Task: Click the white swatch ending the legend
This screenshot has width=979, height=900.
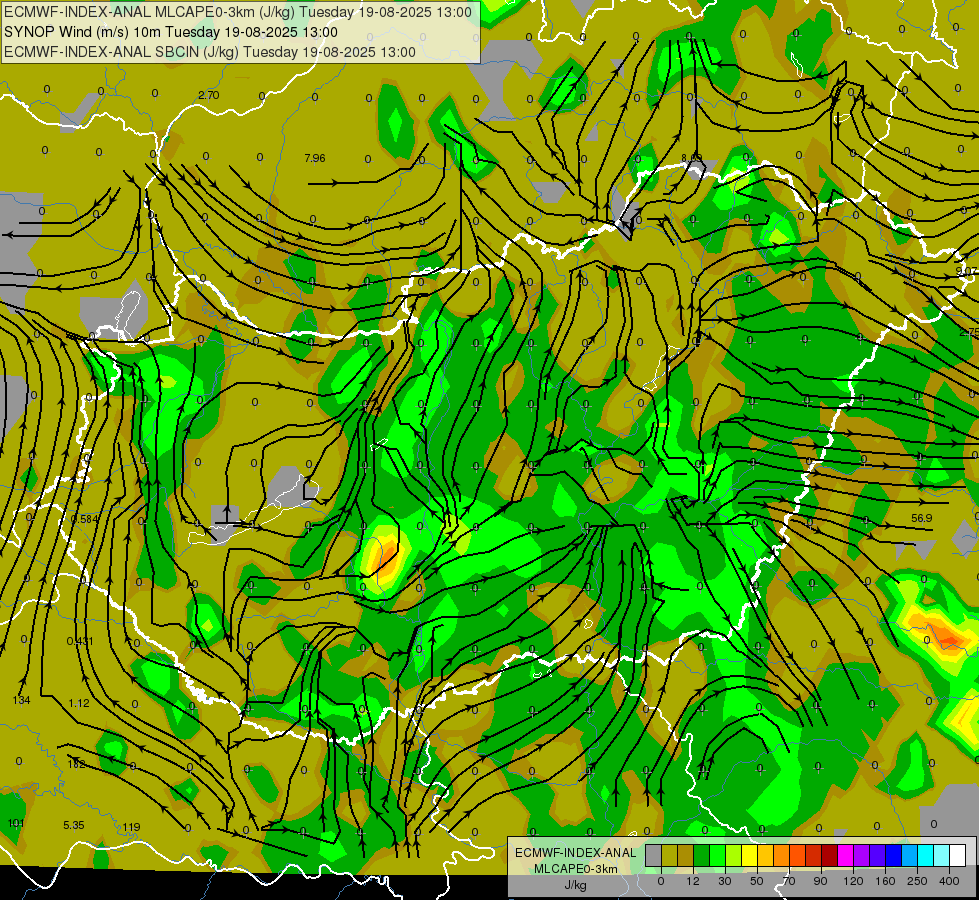Action: point(958,855)
